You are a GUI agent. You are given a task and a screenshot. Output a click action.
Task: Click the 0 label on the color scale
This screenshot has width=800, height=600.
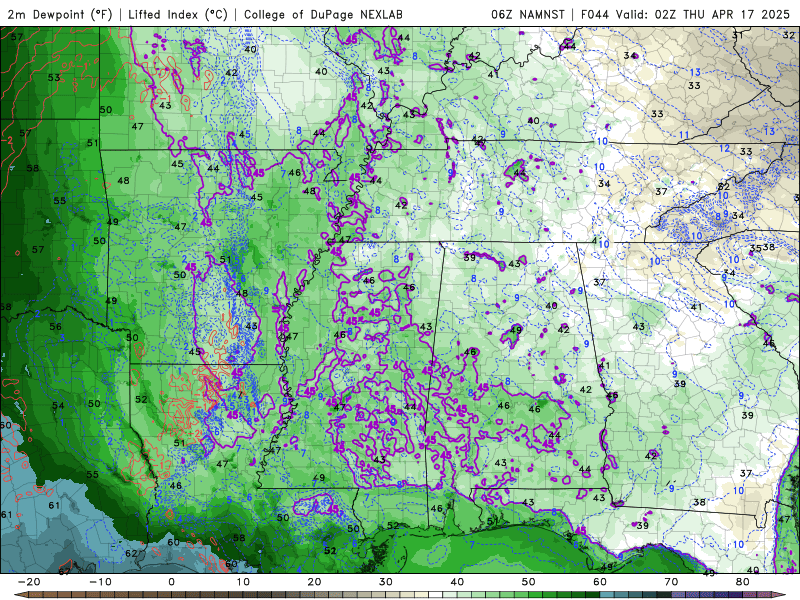click(x=171, y=582)
